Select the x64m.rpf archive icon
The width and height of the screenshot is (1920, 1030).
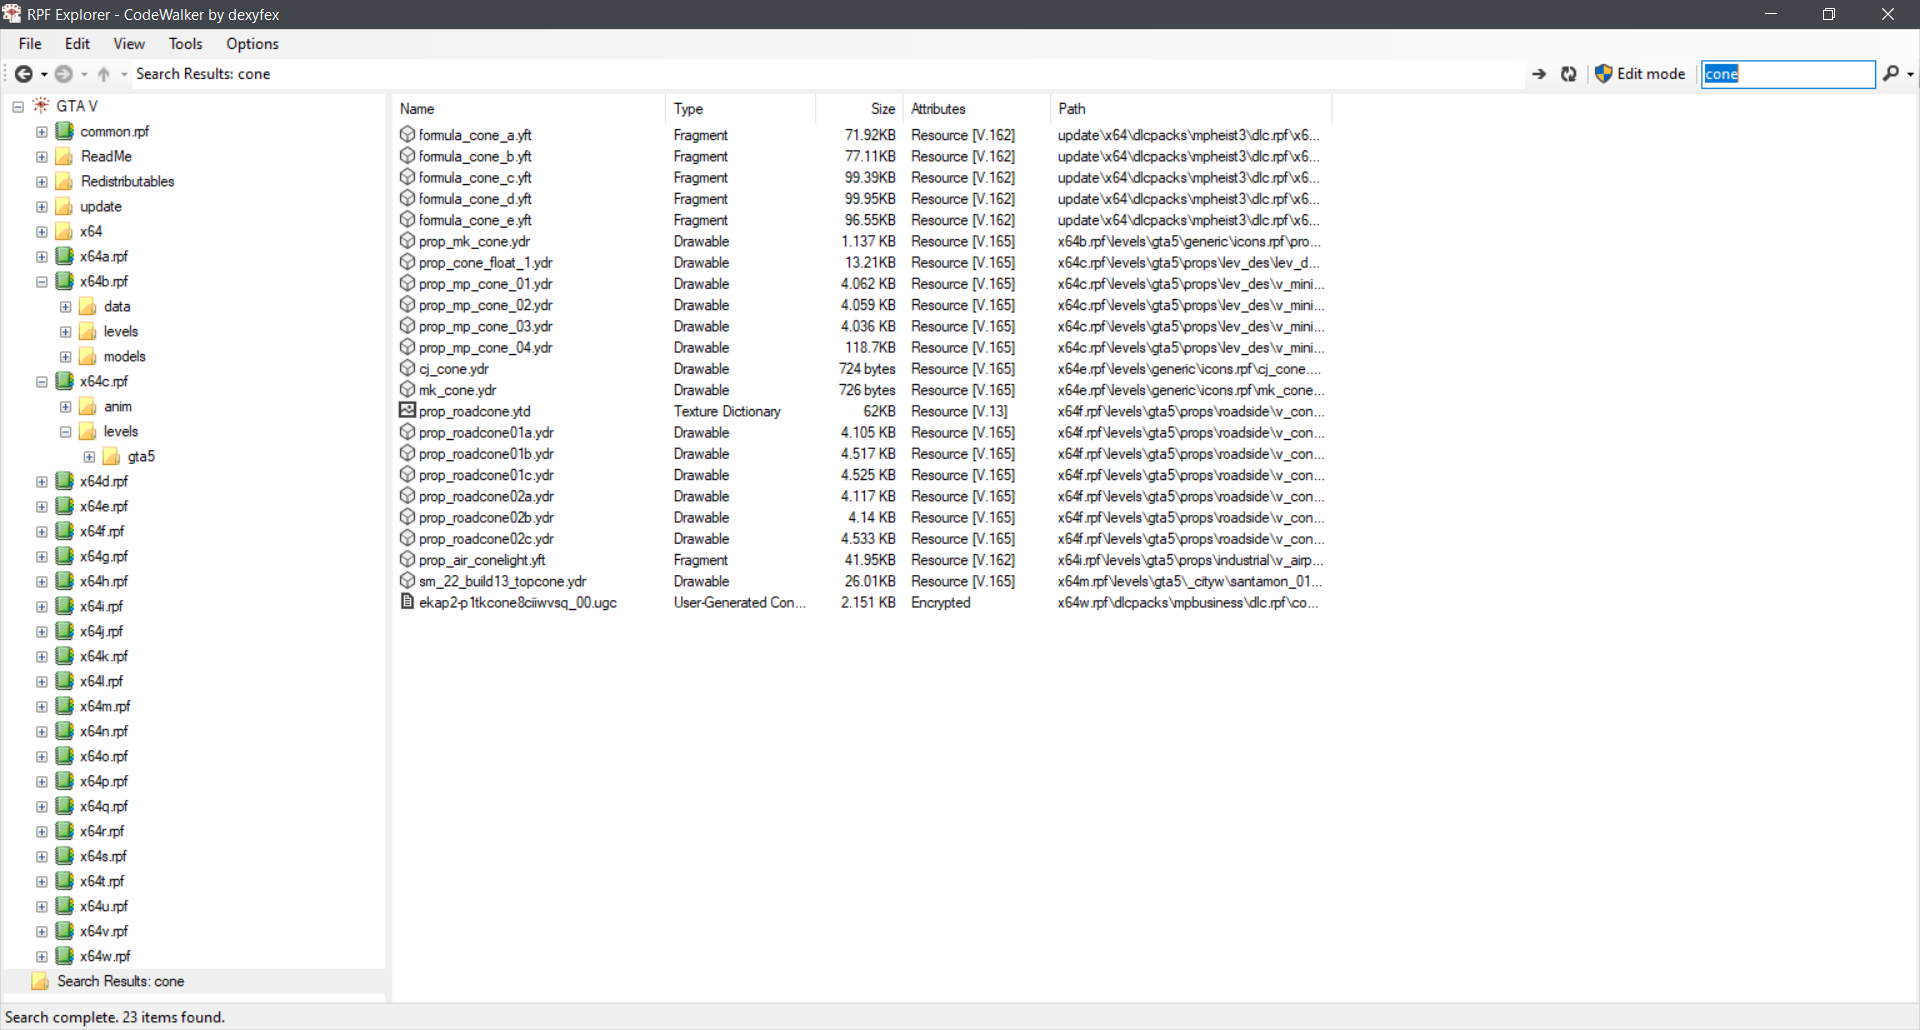click(64, 706)
